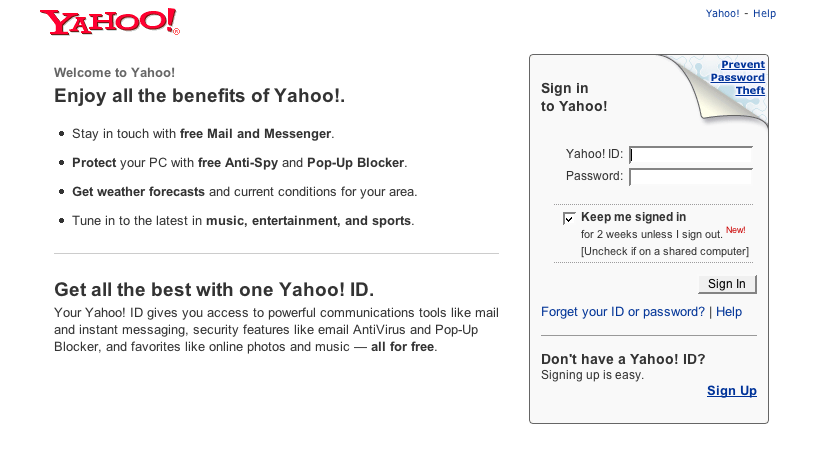Click the "Keep me signed in" label text
Image resolution: width=816 pixels, height=452 pixels.
click(633, 217)
